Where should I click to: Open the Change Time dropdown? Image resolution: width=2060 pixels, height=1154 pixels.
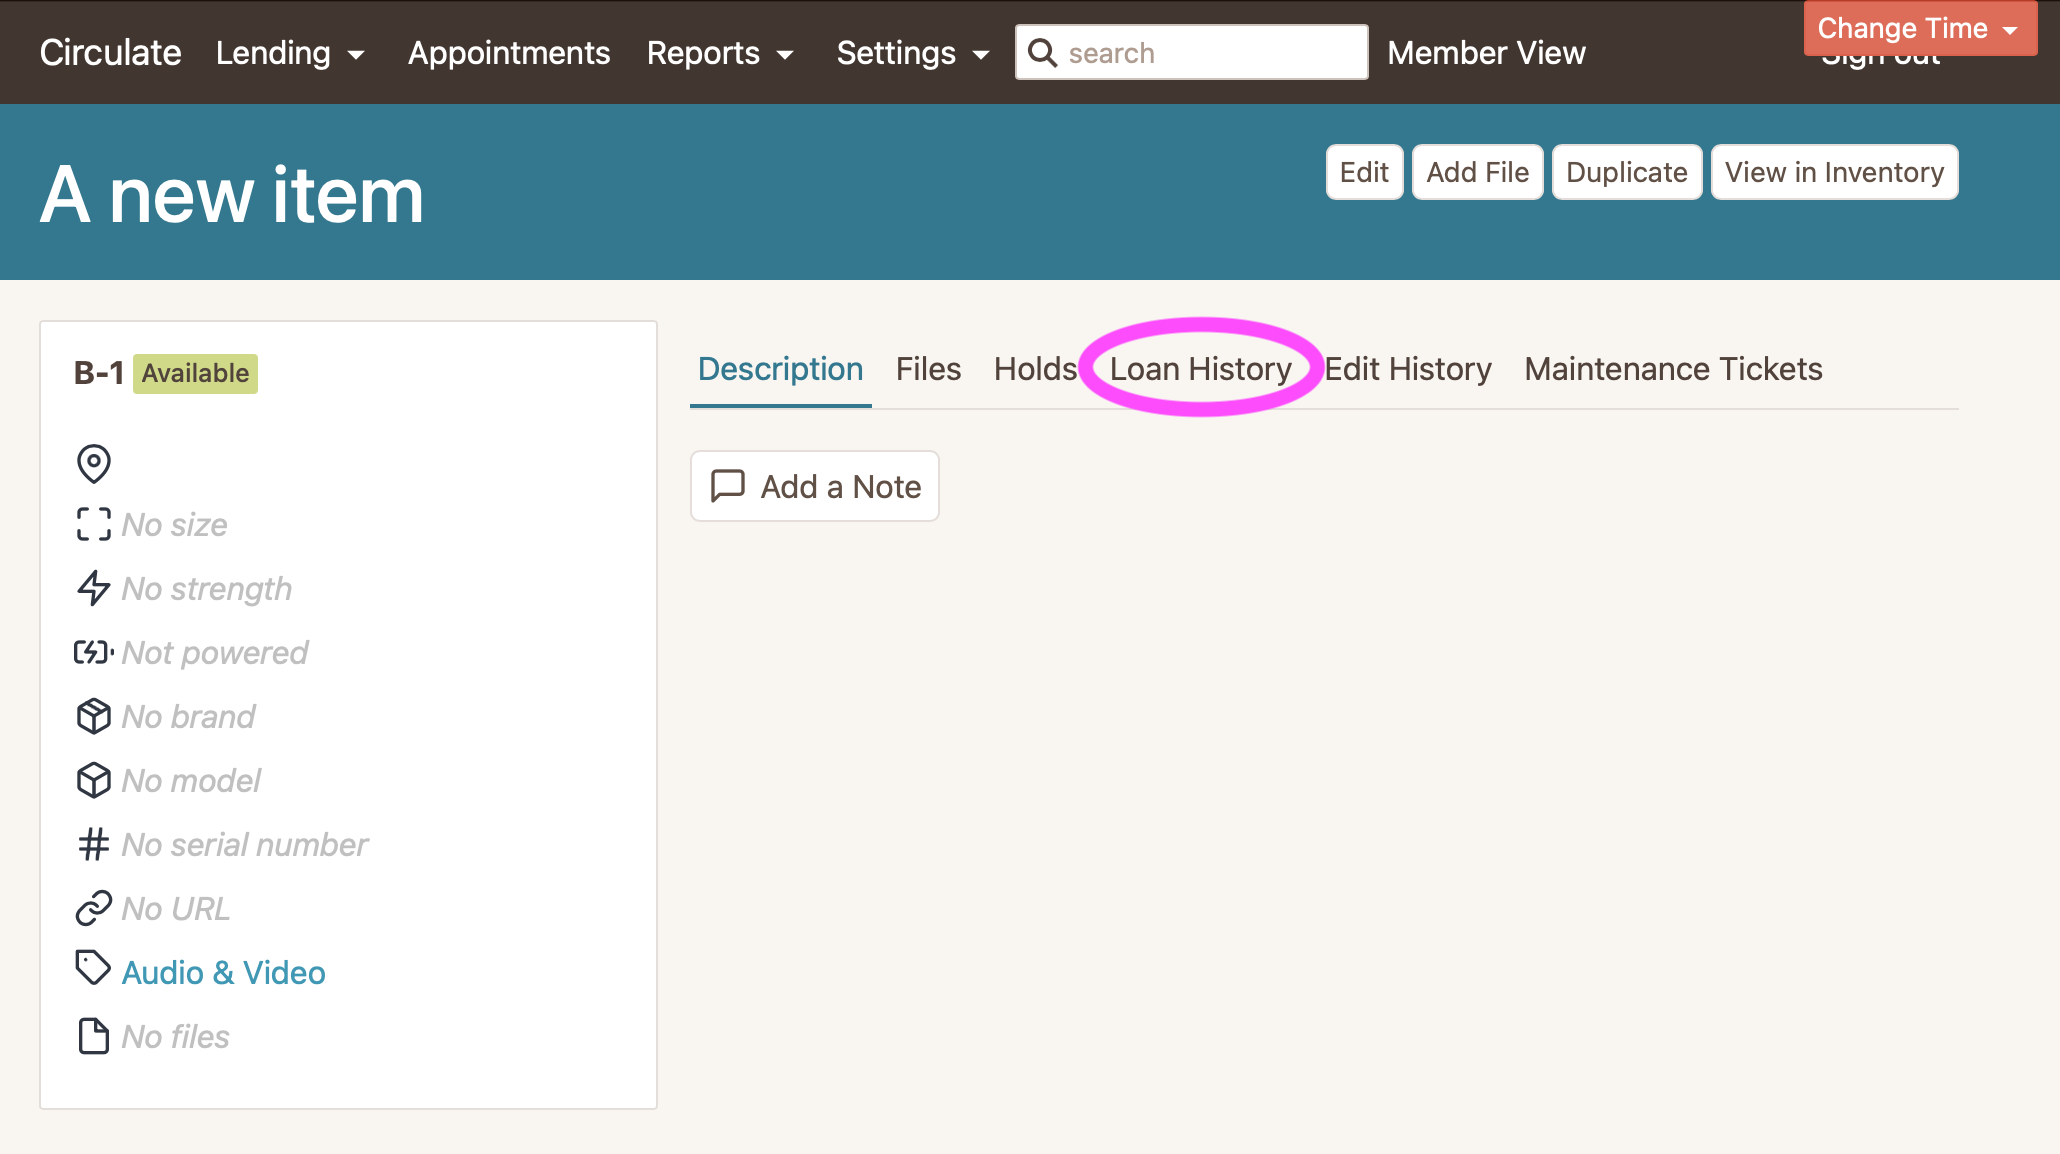[x=1919, y=28]
